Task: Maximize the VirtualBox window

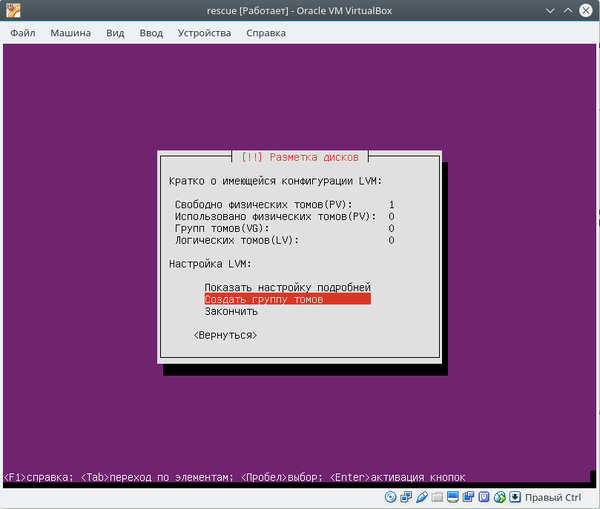Action: pyautogui.click(x=568, y=11)
